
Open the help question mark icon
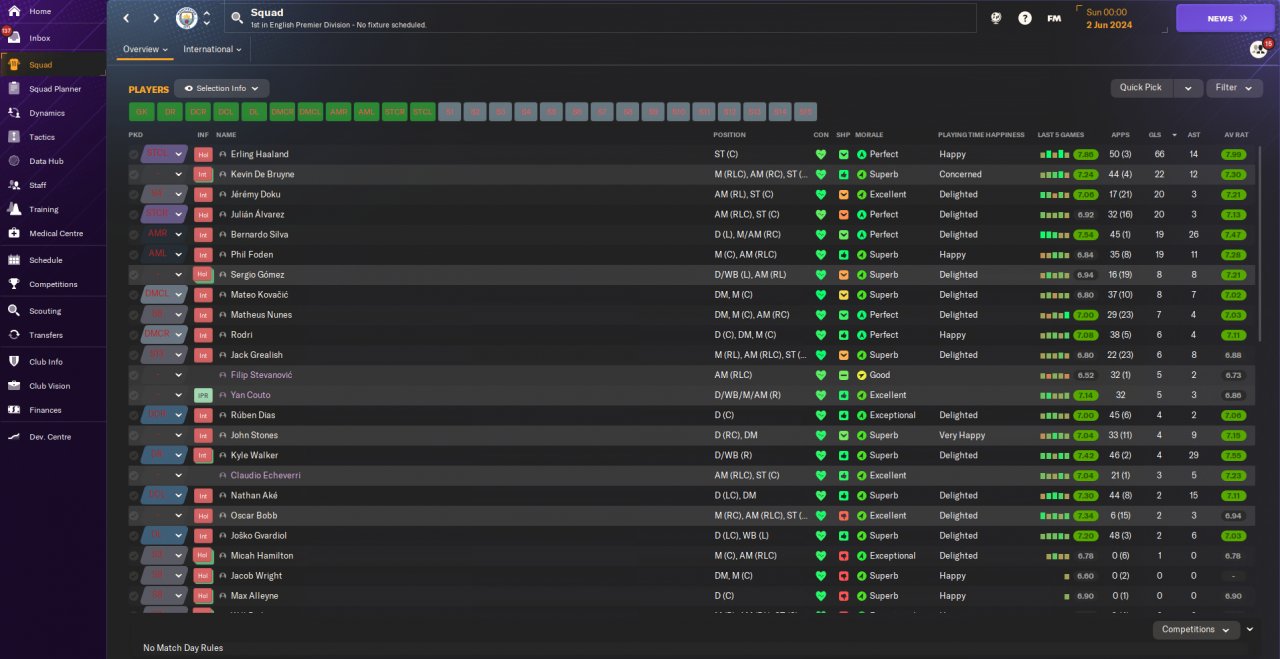tap(1025, 18)
